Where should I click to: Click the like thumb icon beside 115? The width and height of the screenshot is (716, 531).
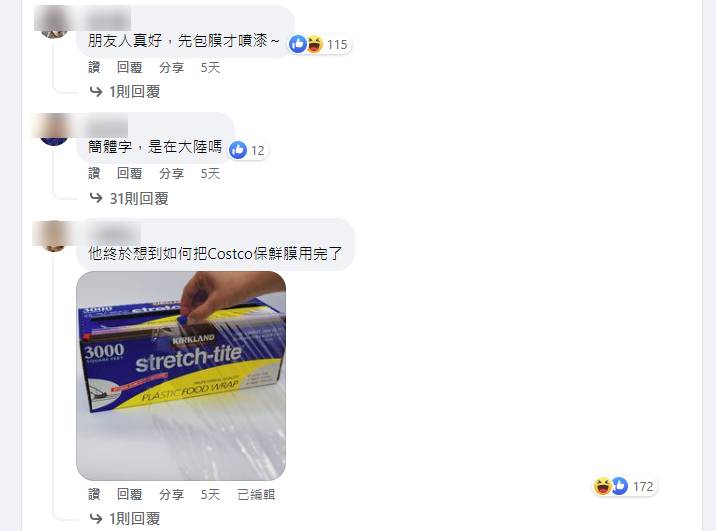click(x=298, y=44)
